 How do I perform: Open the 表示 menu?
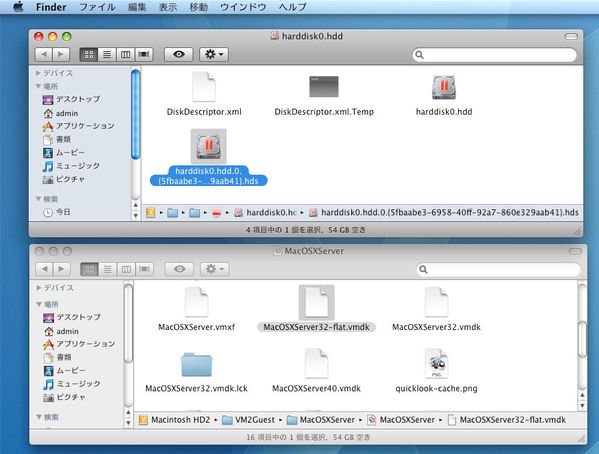168,7
